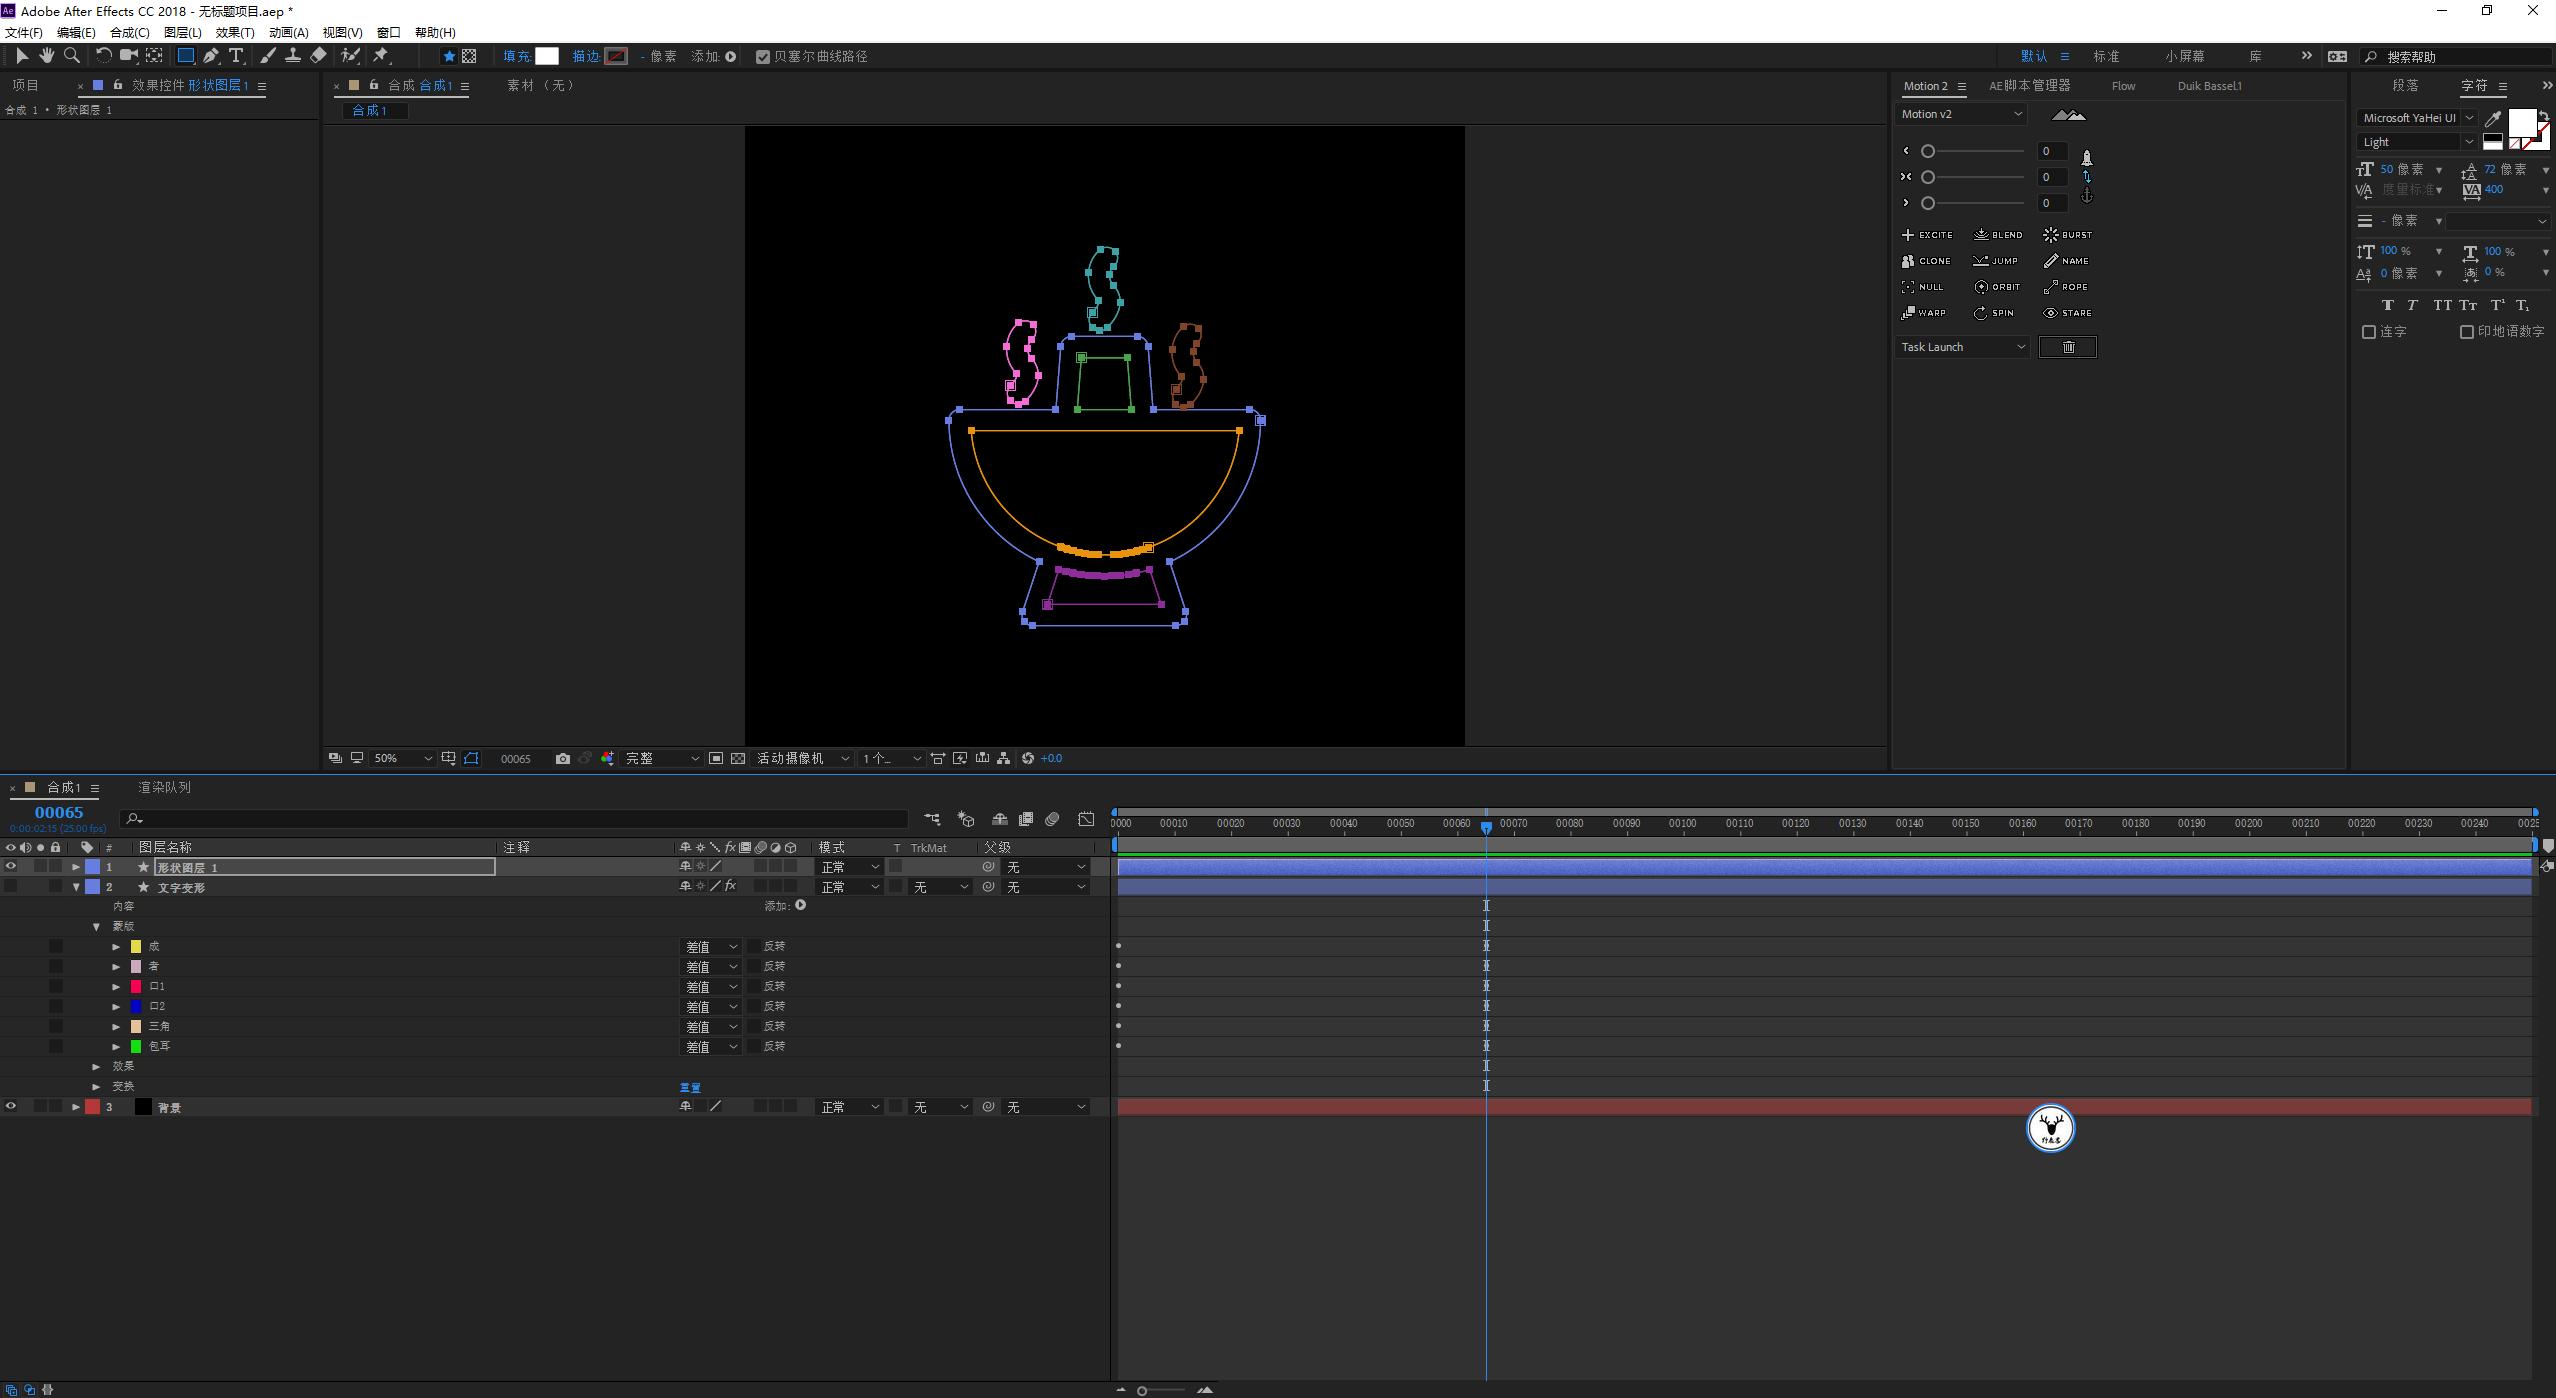Select the Zoom magnifier tool
Image resolution: width=2556 pixels, height=1398 pixels.
pyautogui.click(x=72, y=56)
